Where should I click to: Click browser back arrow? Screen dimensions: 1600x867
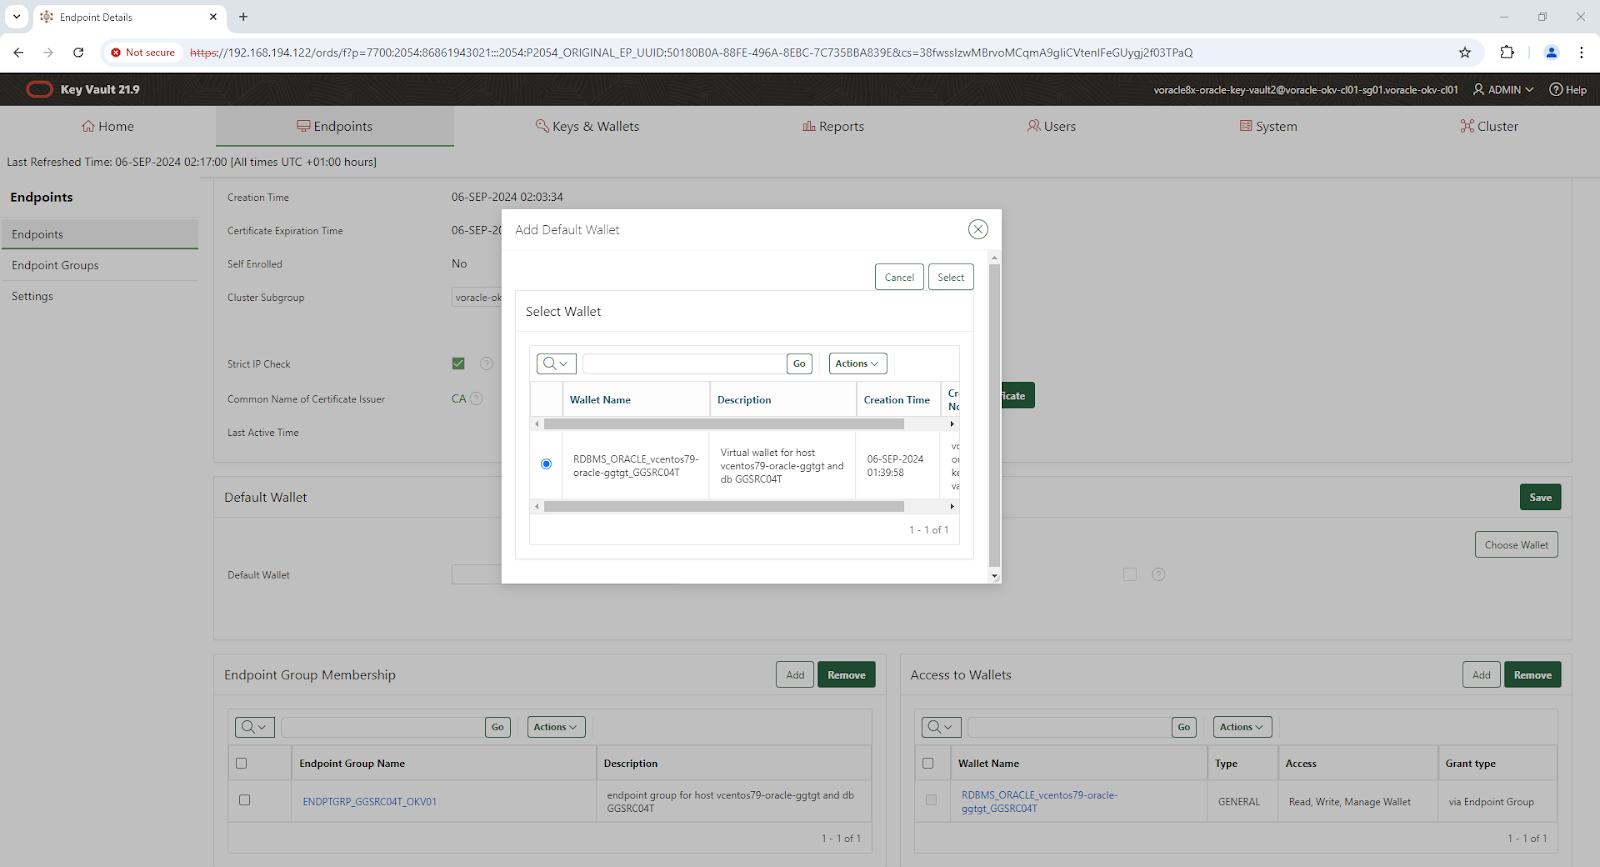click(x=18, y=52)
